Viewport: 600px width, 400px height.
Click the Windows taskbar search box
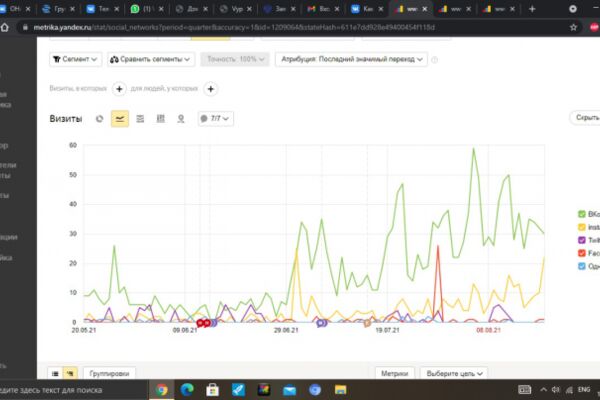coord(73,390)
